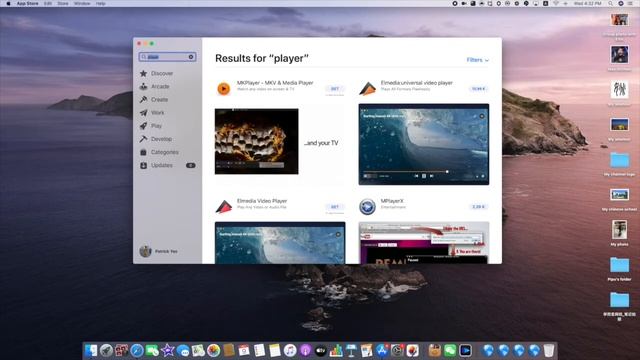Screen dimensions: 640x360
Task: Click the price button for Elmedia universal video player
Action: (478, 89)
